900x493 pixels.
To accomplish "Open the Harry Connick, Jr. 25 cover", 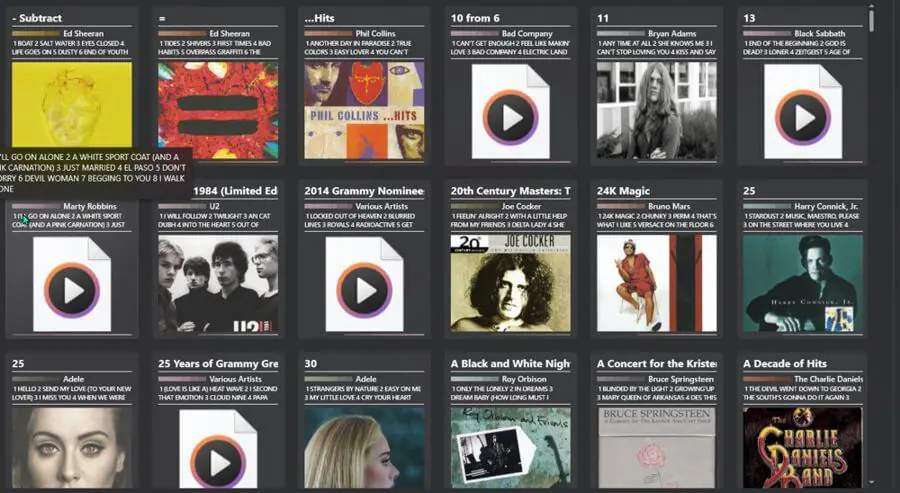I will tap(802, 284).
